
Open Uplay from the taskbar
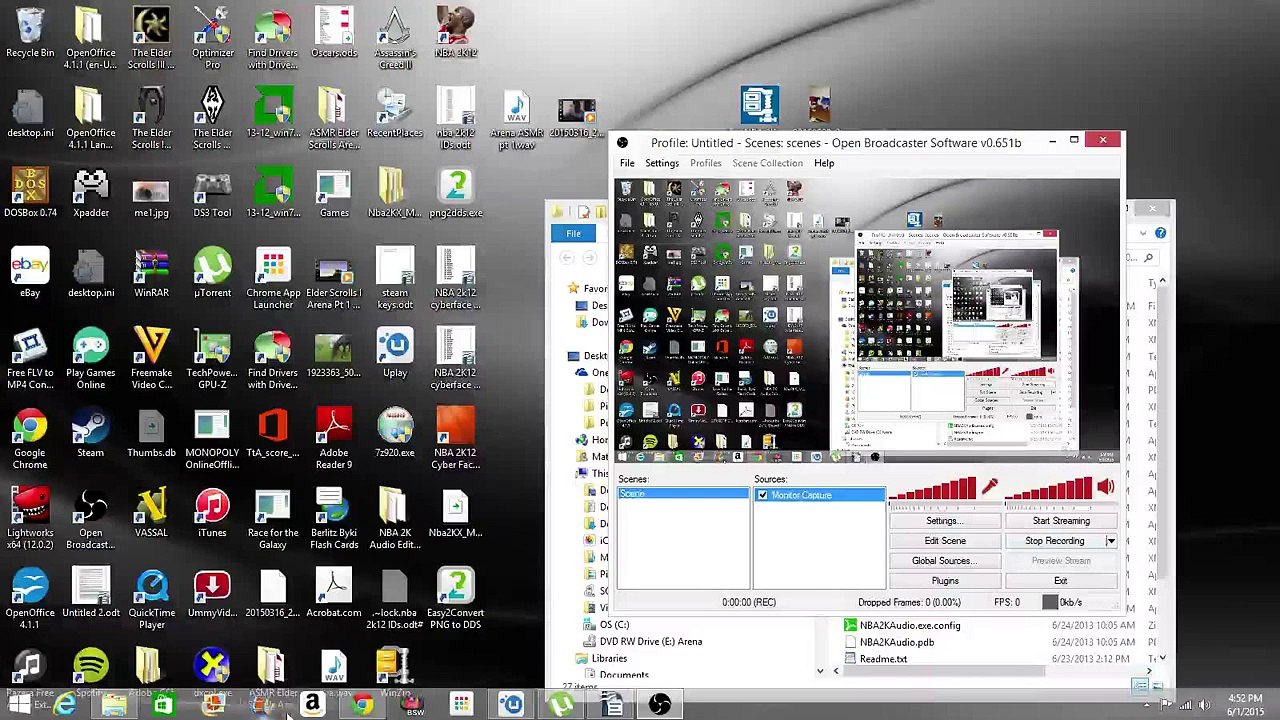[511, 705]
